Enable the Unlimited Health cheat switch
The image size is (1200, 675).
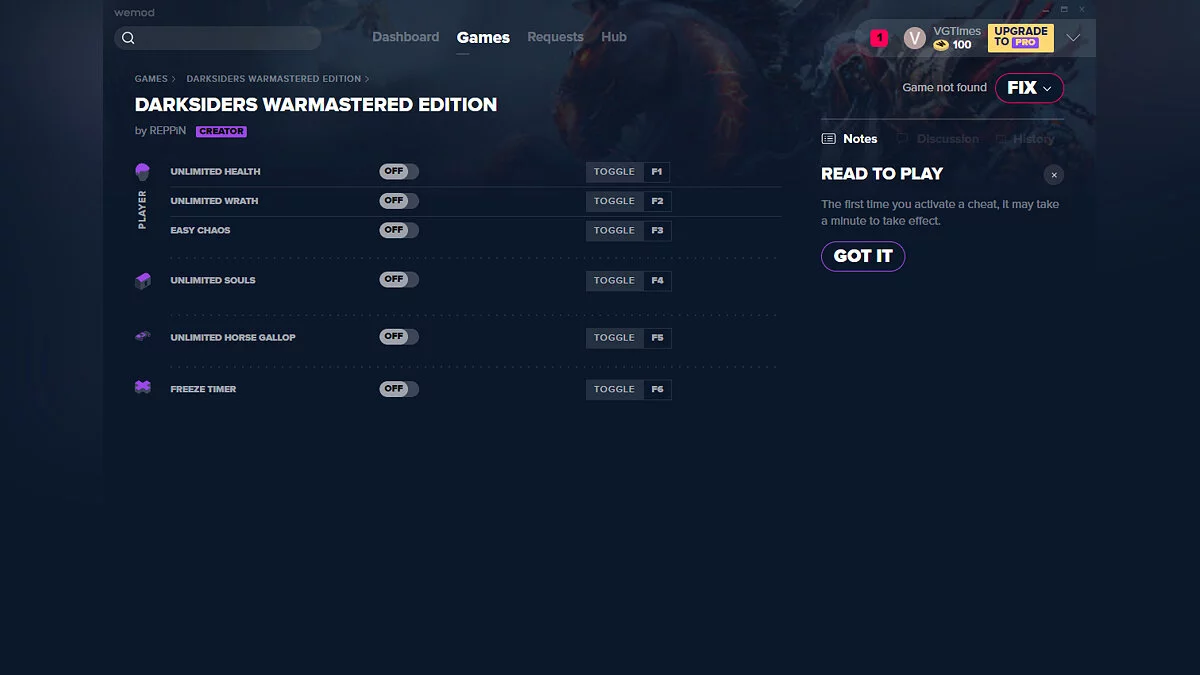[x=398, y=171]
